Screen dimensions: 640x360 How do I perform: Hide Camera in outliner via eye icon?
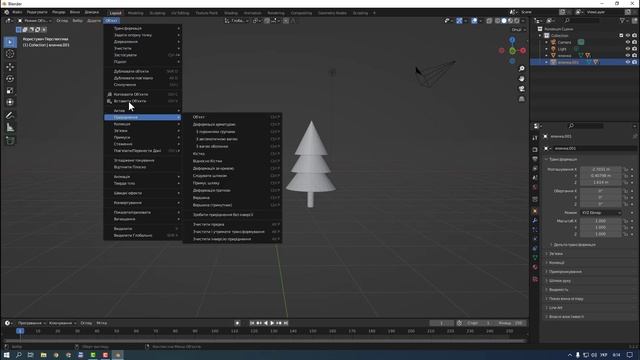pyautogui.click(x=628, y=42)
